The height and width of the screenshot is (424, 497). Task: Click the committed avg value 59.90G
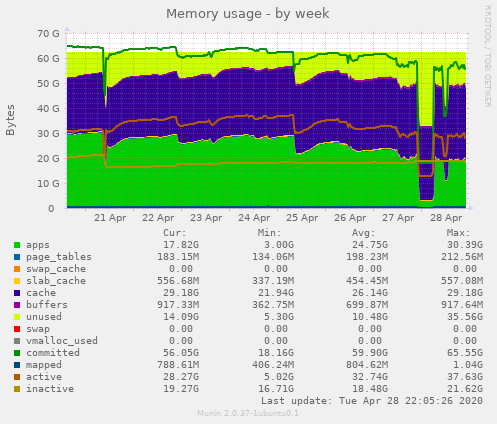click(370, 353)
